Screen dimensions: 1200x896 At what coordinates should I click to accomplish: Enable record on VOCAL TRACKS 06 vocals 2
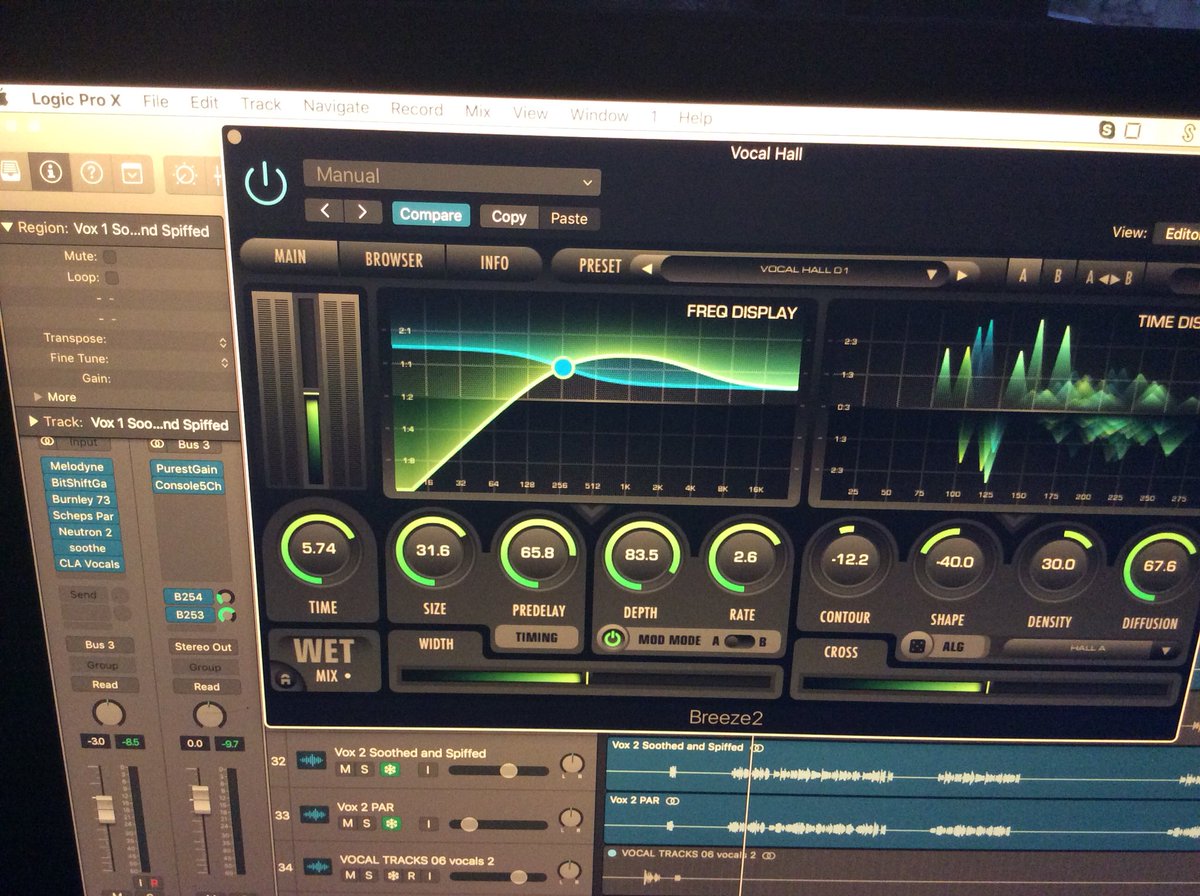pyautogui.click(x=412, y=877)
